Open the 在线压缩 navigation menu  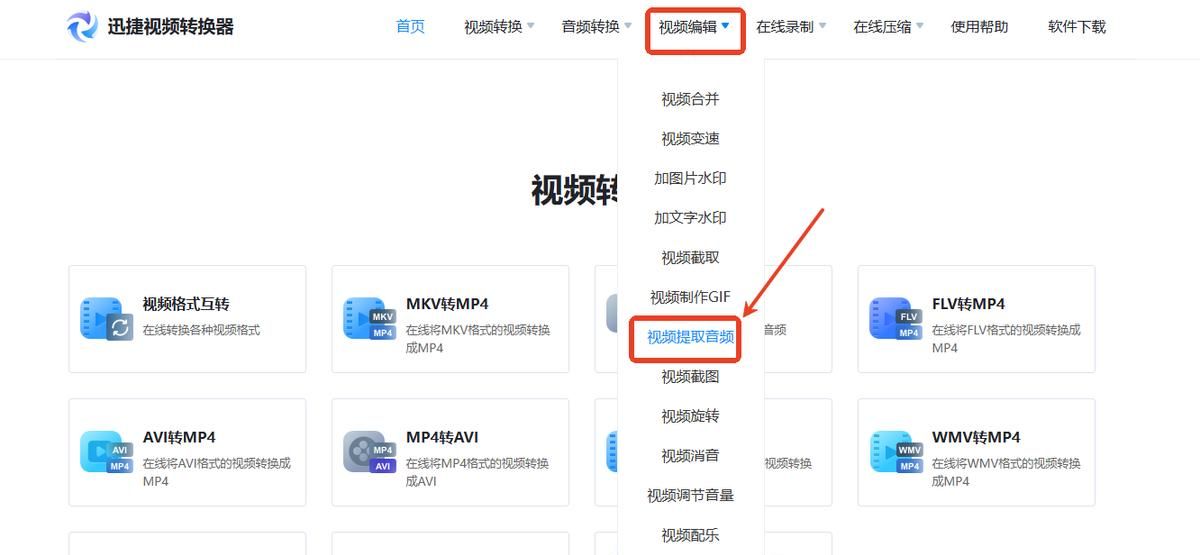881,27
